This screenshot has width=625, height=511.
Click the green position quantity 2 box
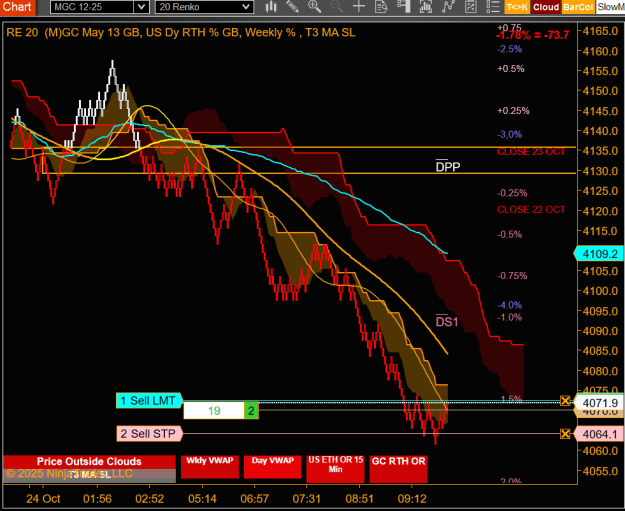pos(251,411)
